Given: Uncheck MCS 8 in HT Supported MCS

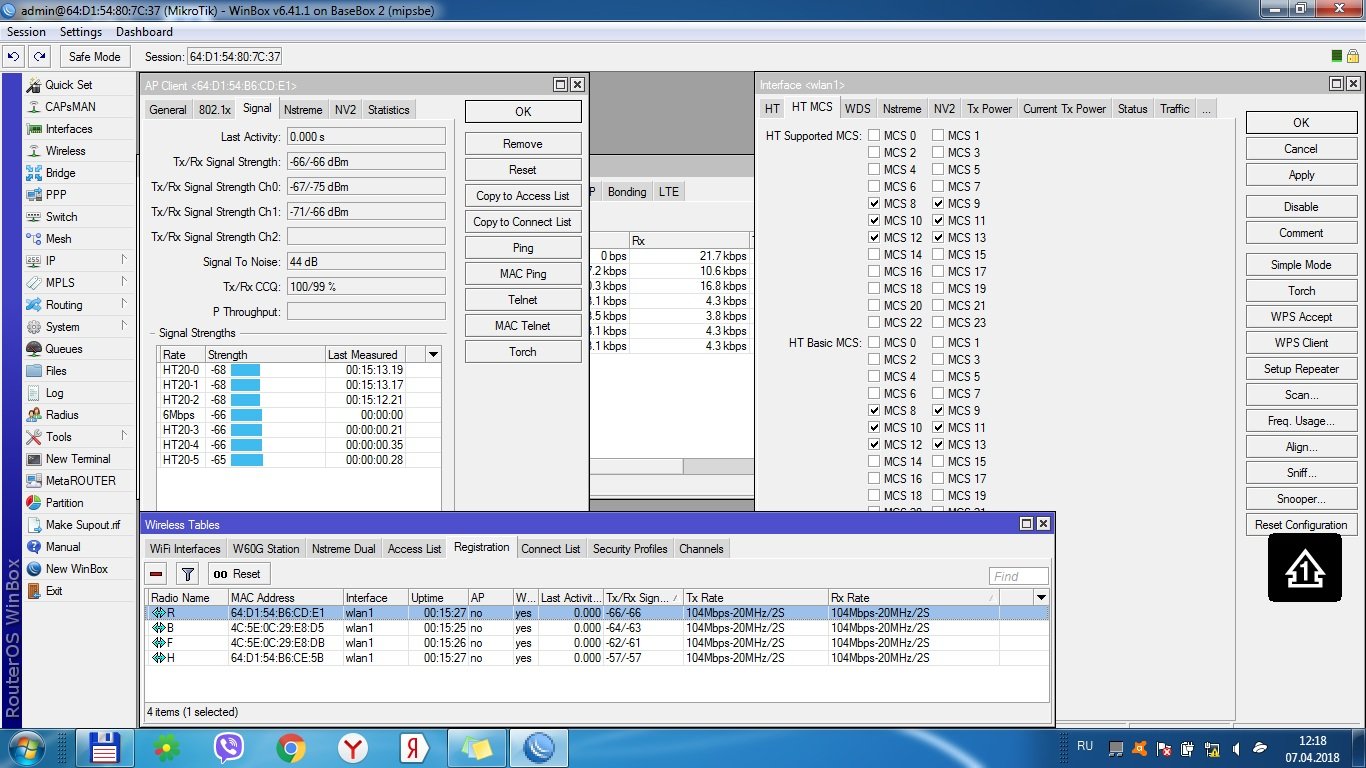Looking at the screenshot, I should coord(874,204).
